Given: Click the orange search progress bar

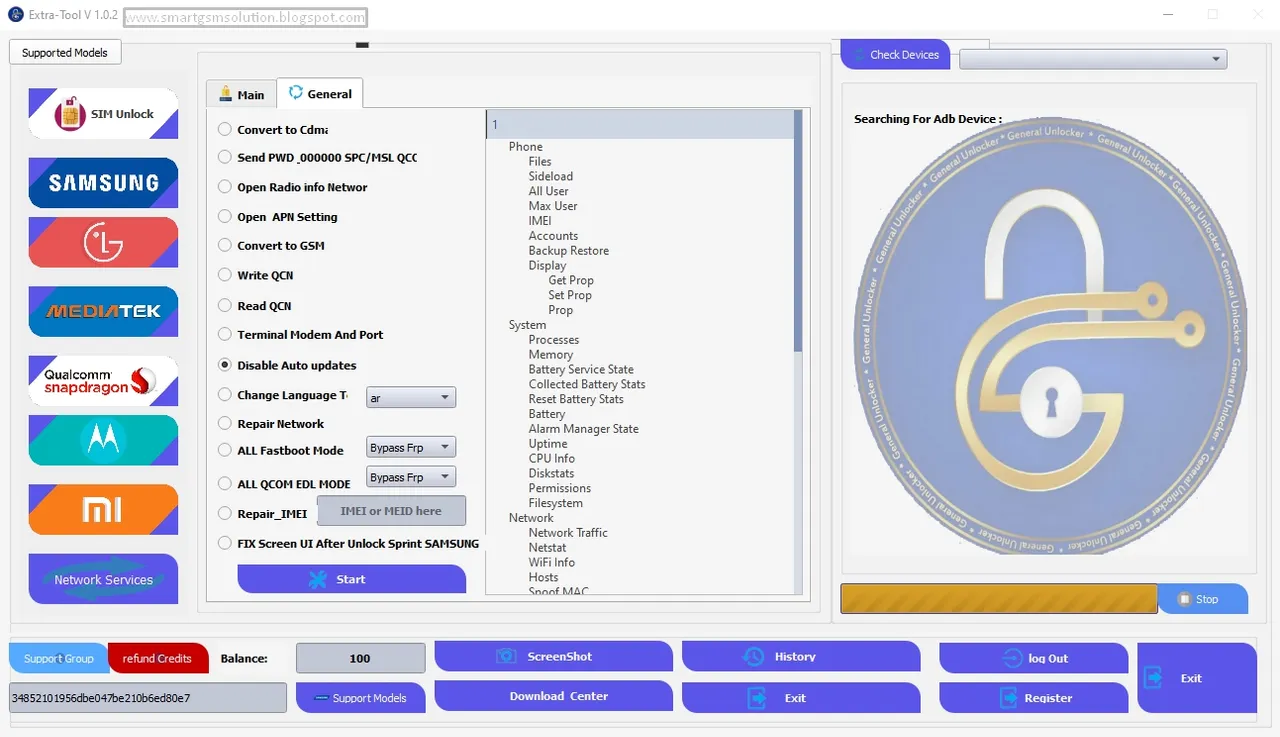Looking at the screenshot, I should coord(999,599).
